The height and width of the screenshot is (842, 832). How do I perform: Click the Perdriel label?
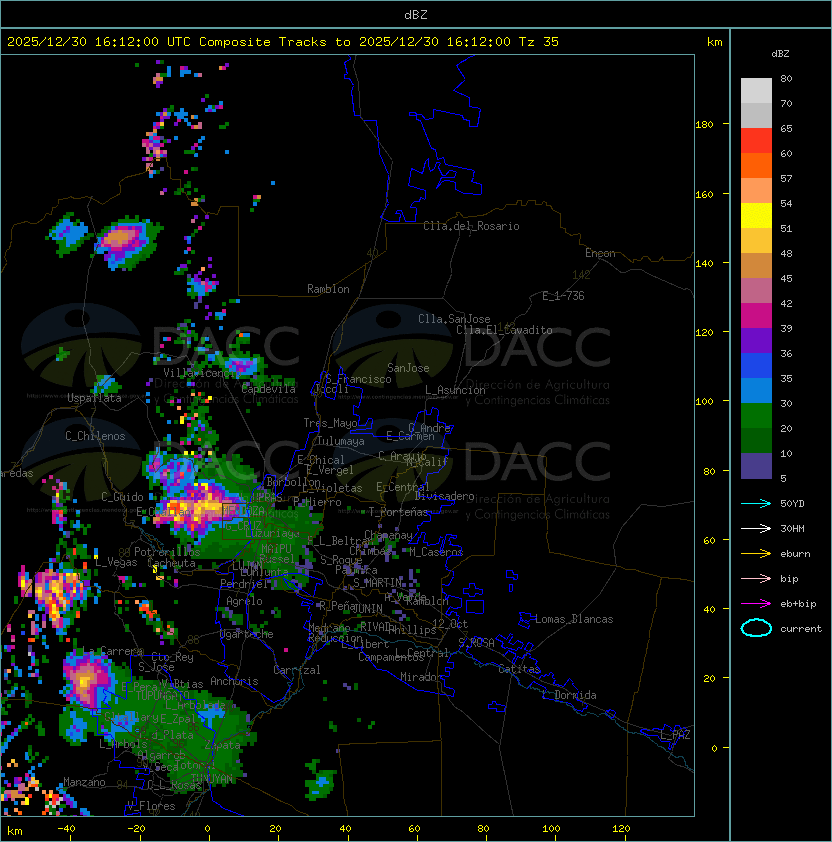(x=244, y=584)
